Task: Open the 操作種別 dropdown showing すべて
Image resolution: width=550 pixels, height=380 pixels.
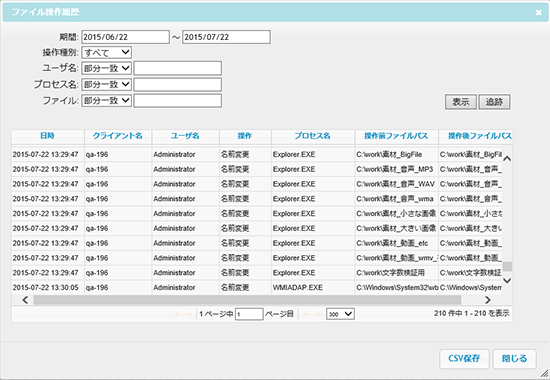Action: tap(107, 53)
